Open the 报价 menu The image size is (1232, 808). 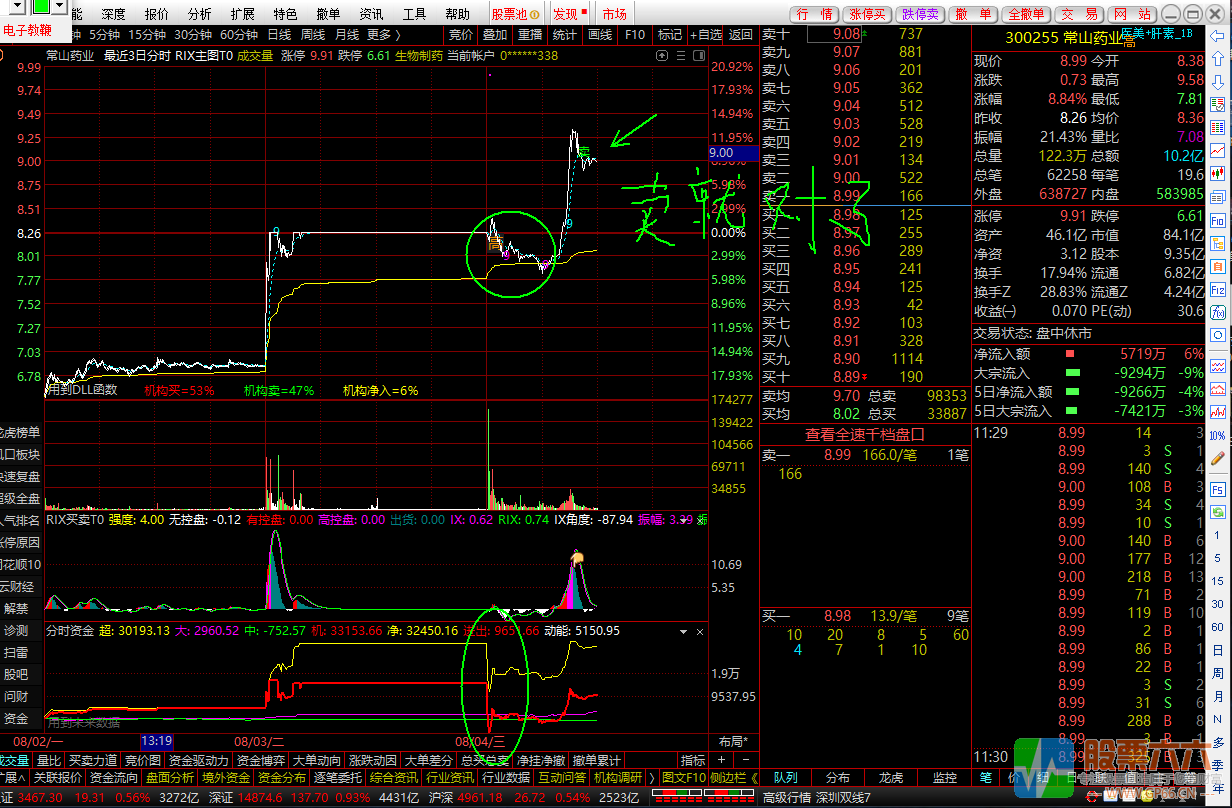157,14
